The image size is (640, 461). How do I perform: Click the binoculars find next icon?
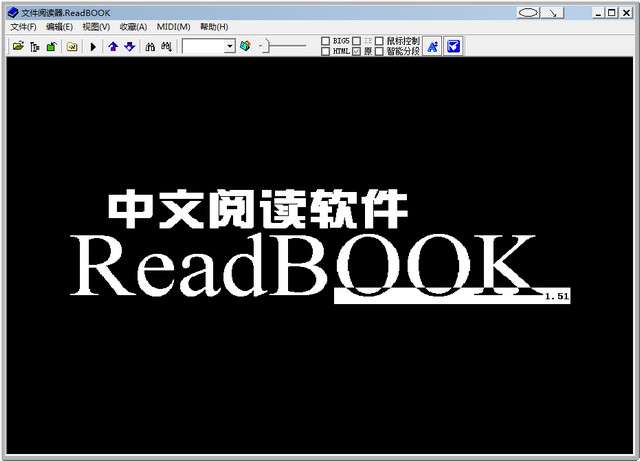pyautogui.click(x=166, y=46)
